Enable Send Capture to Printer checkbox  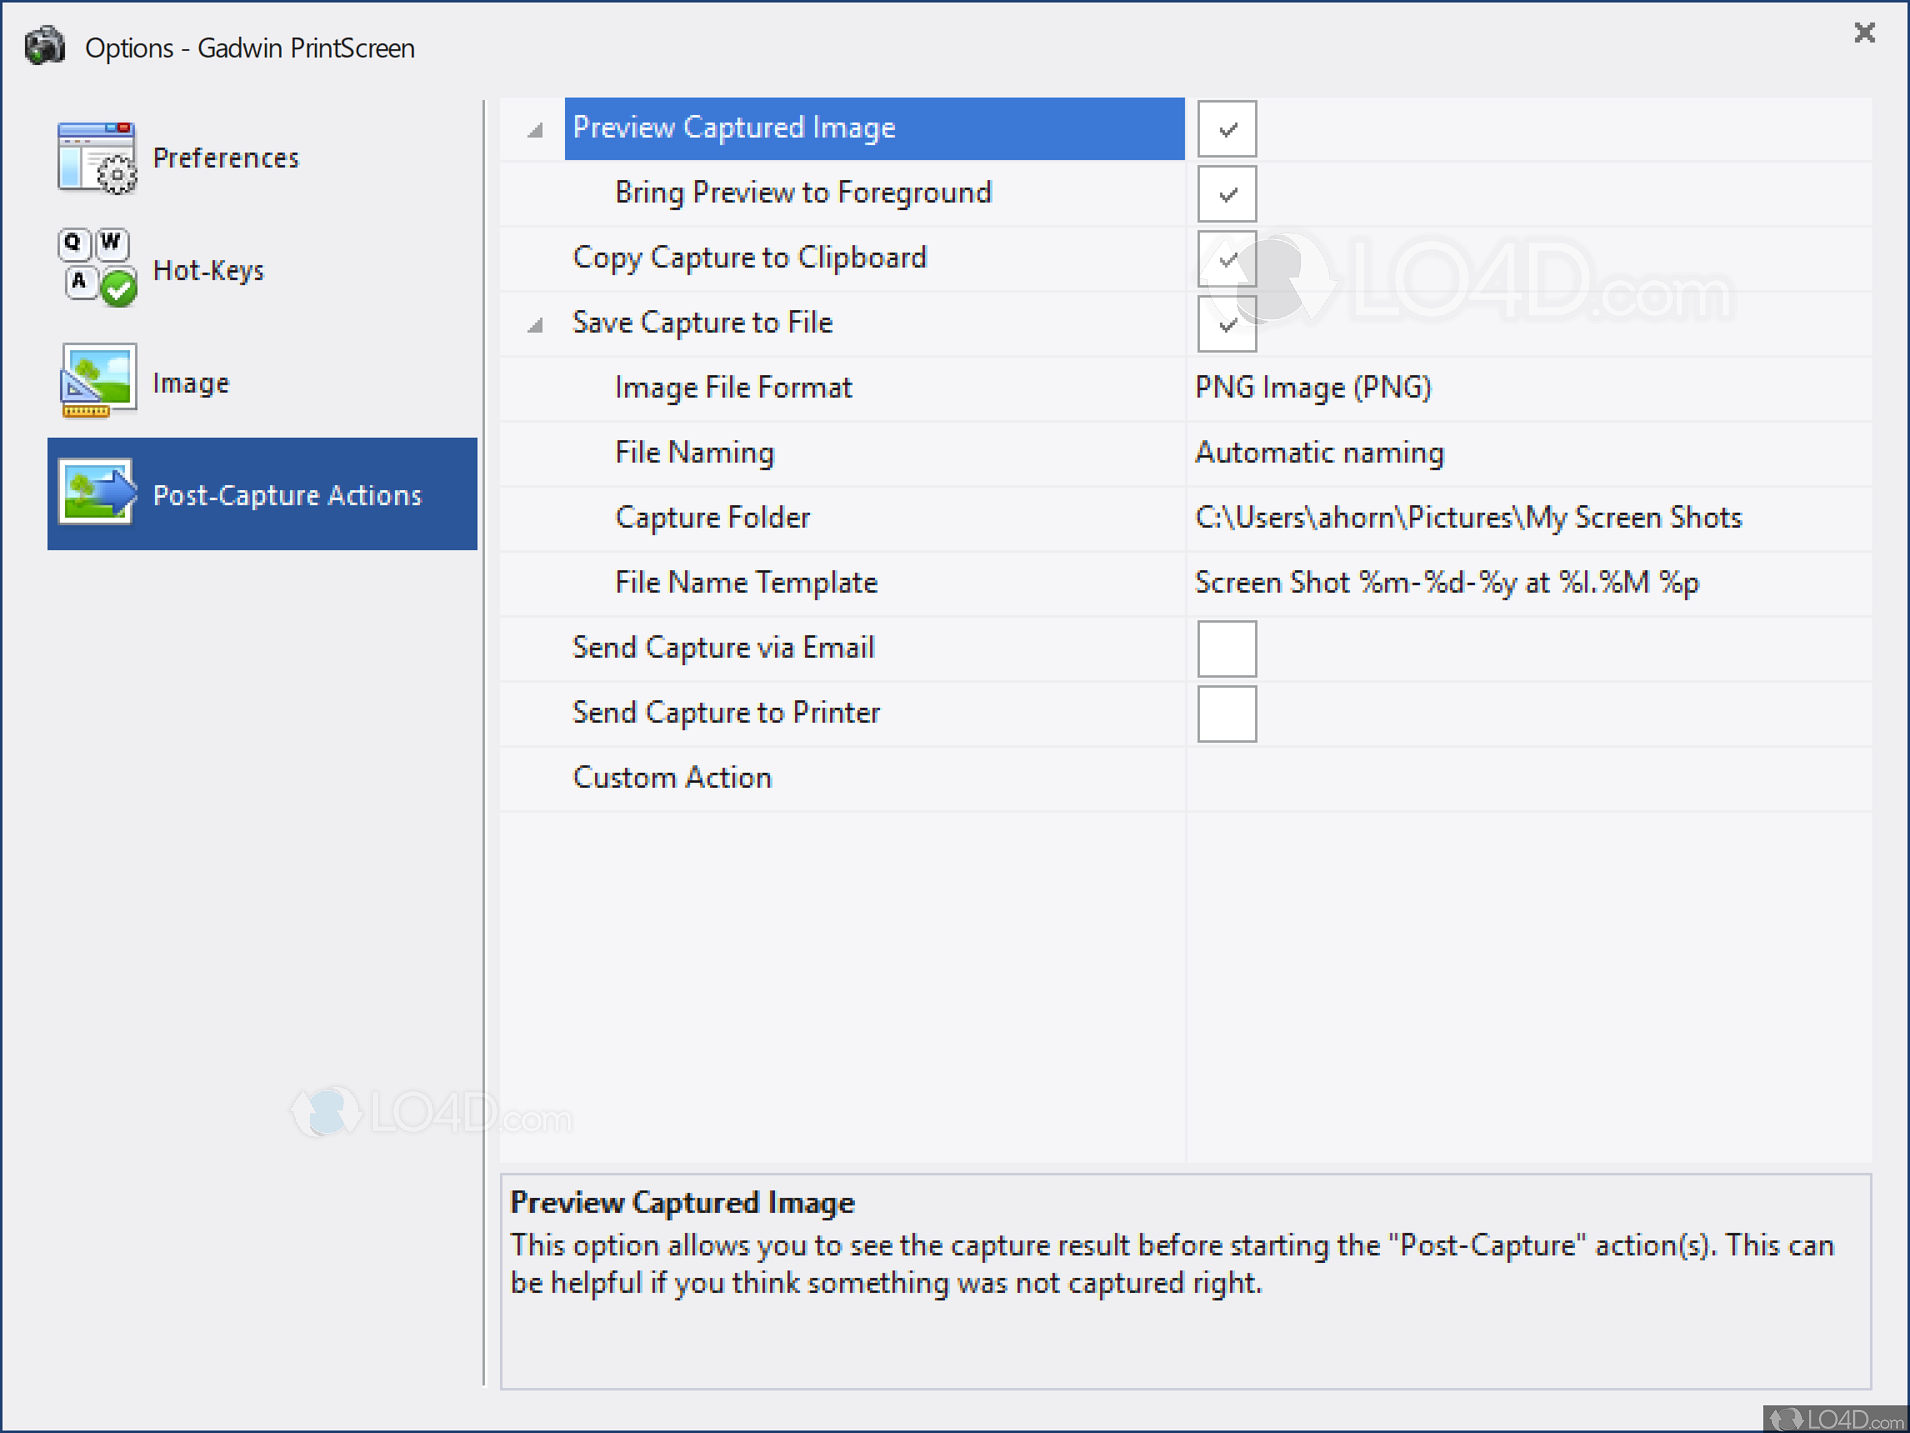1227,714
